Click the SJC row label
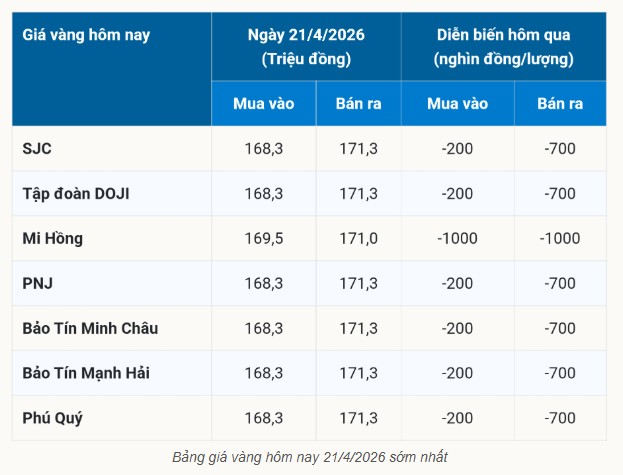The image size is (623, 475). click(x=37, y=148)
